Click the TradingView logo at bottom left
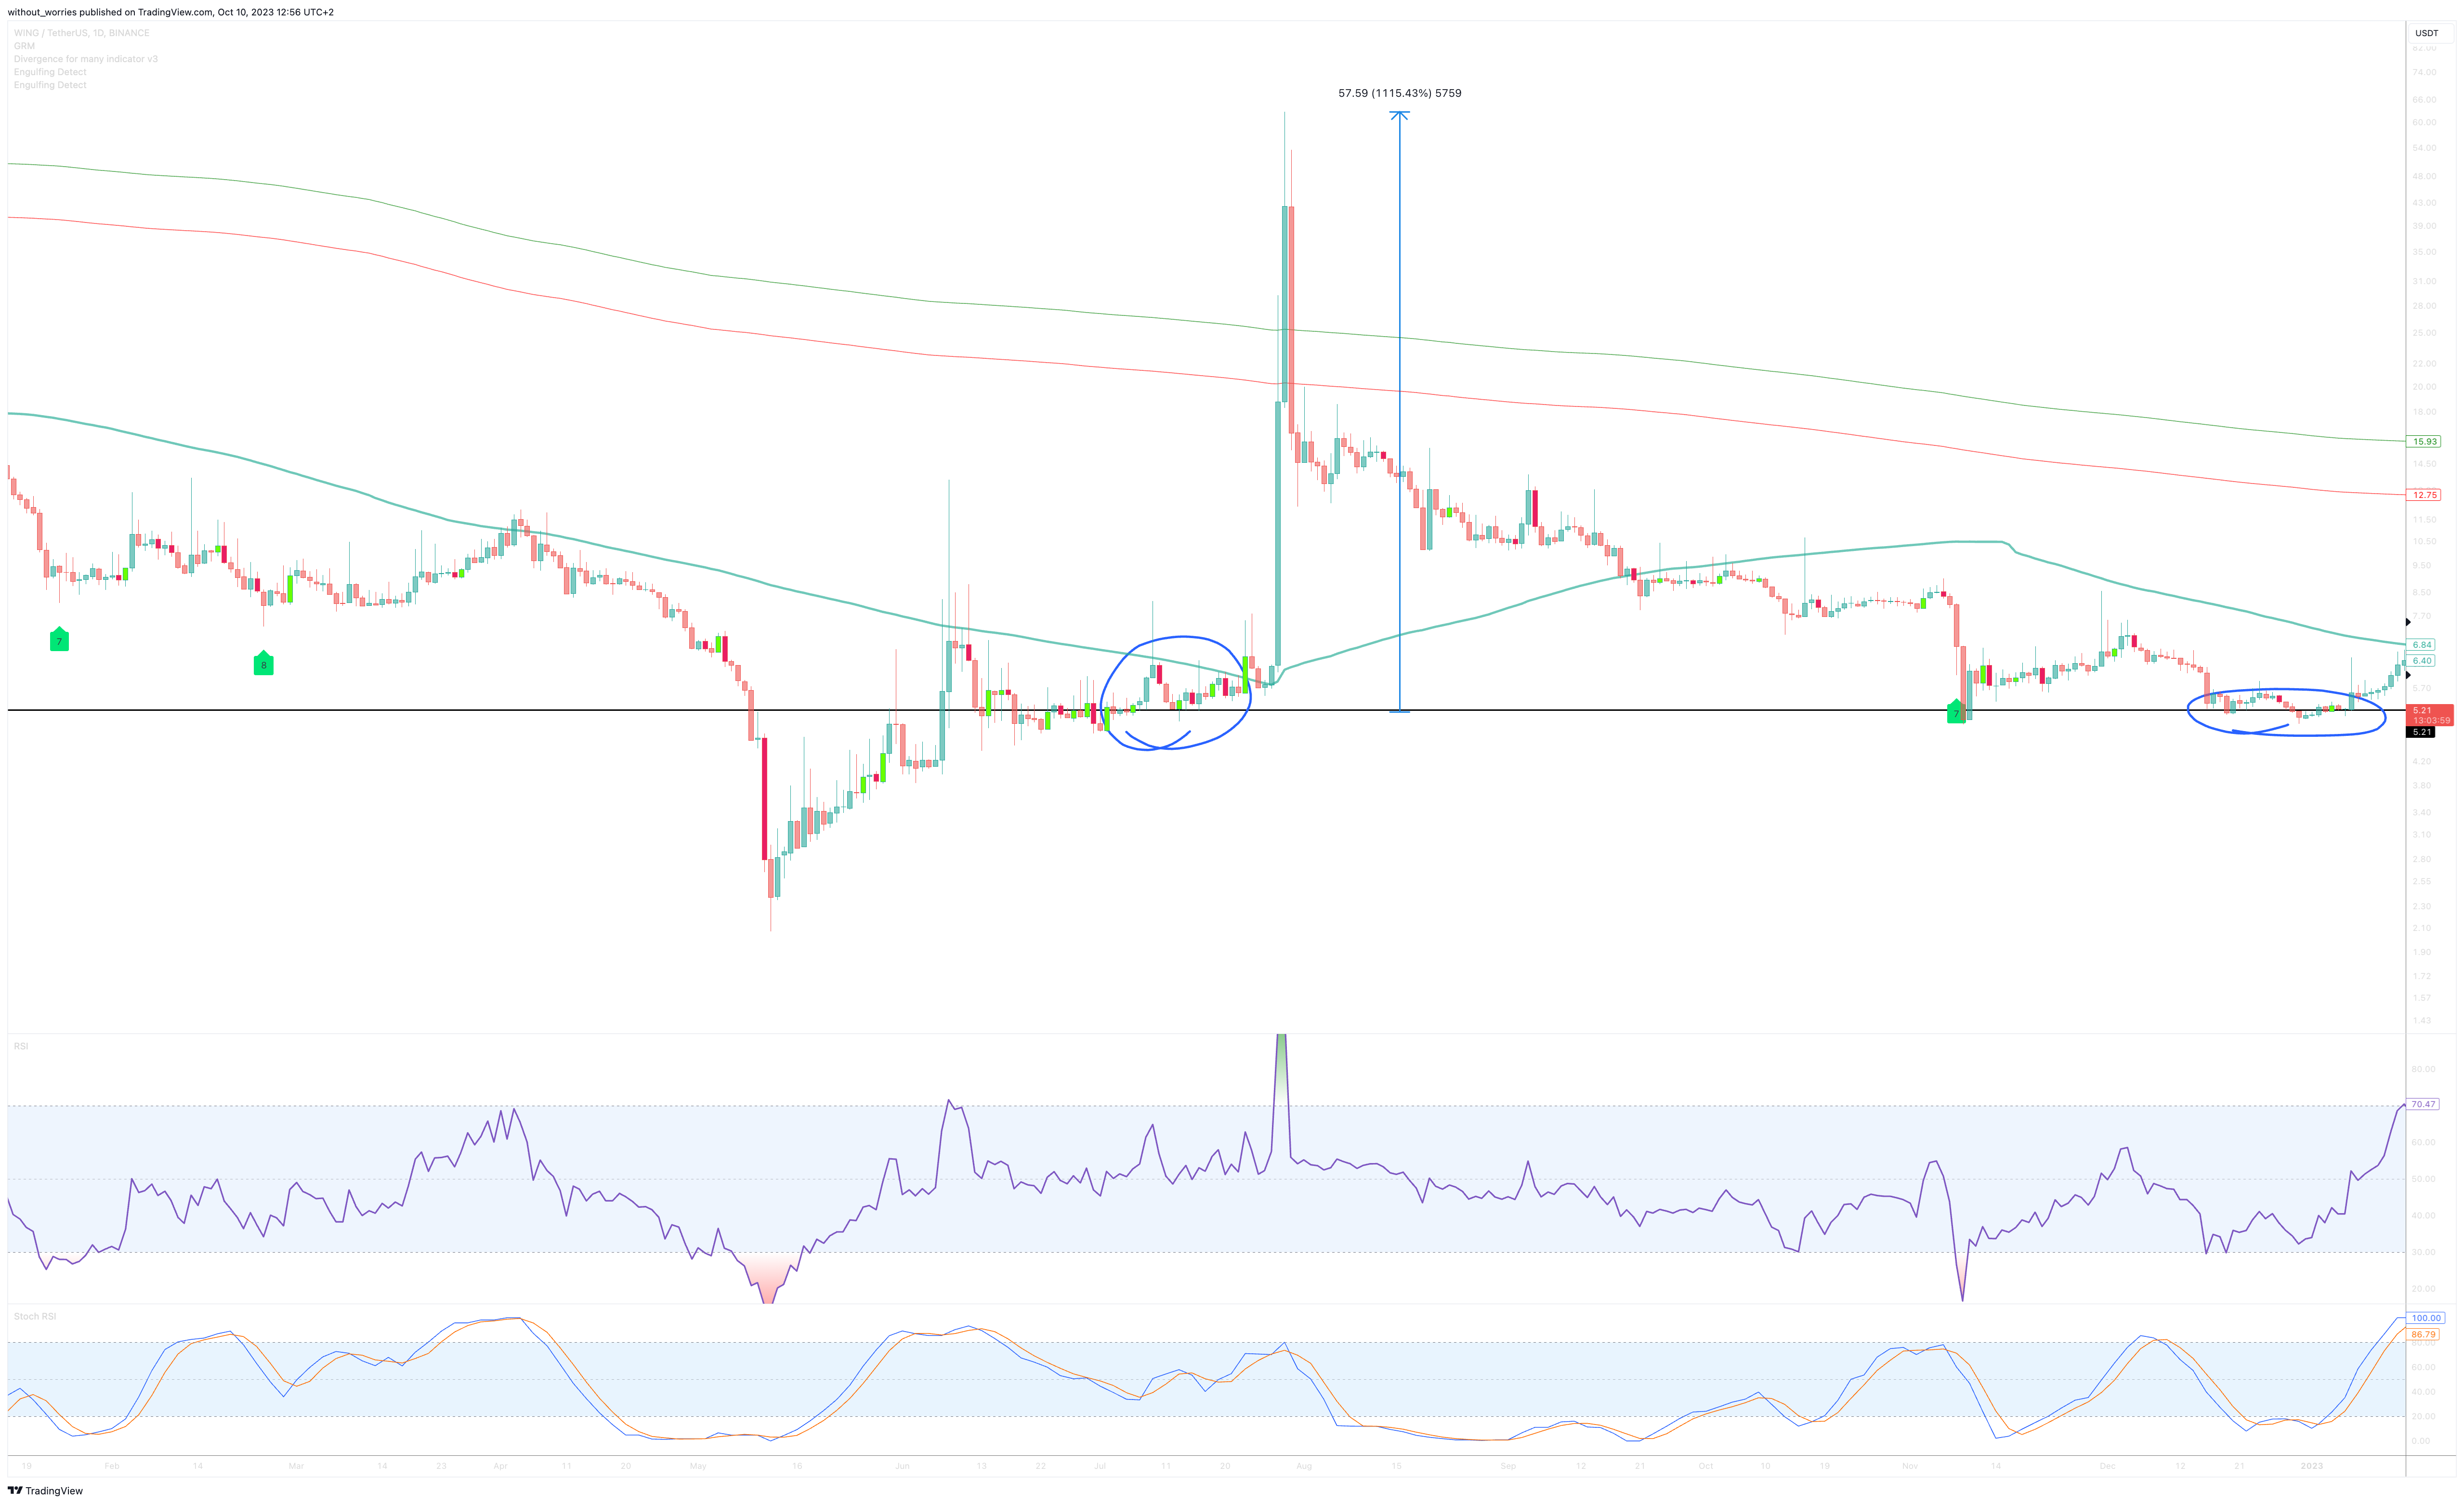The height and width of the screenshot is (1504, 2464). coord(45,1491)
